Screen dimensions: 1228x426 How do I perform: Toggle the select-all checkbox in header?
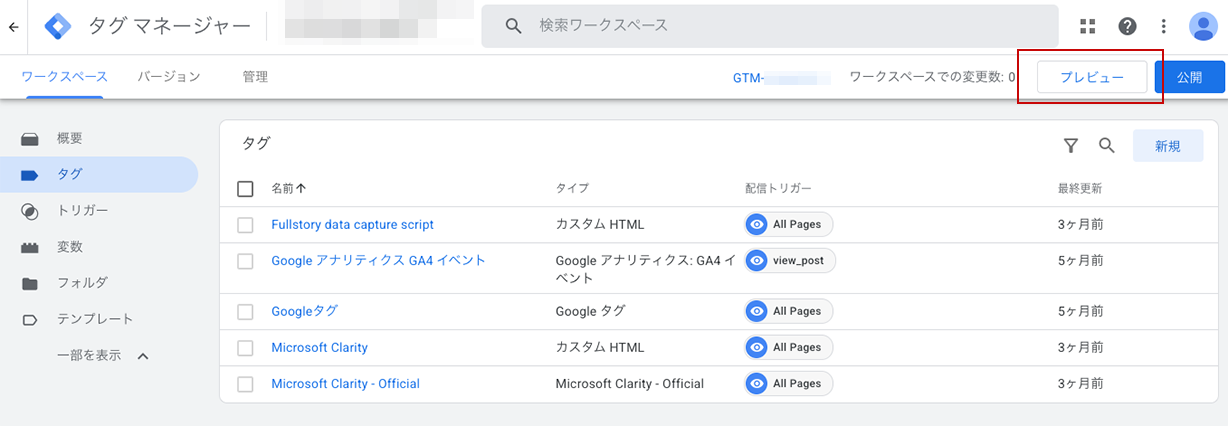pos(245,188)
